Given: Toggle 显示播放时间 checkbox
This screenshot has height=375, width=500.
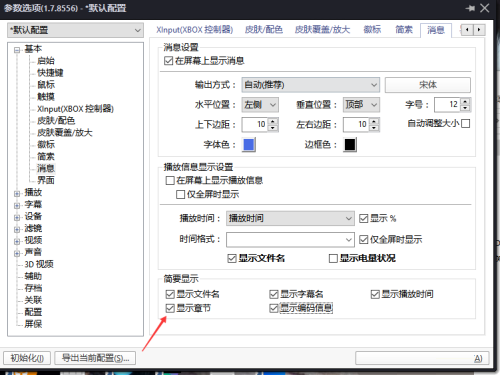Looking at the screenshot, I should point(375,294).
